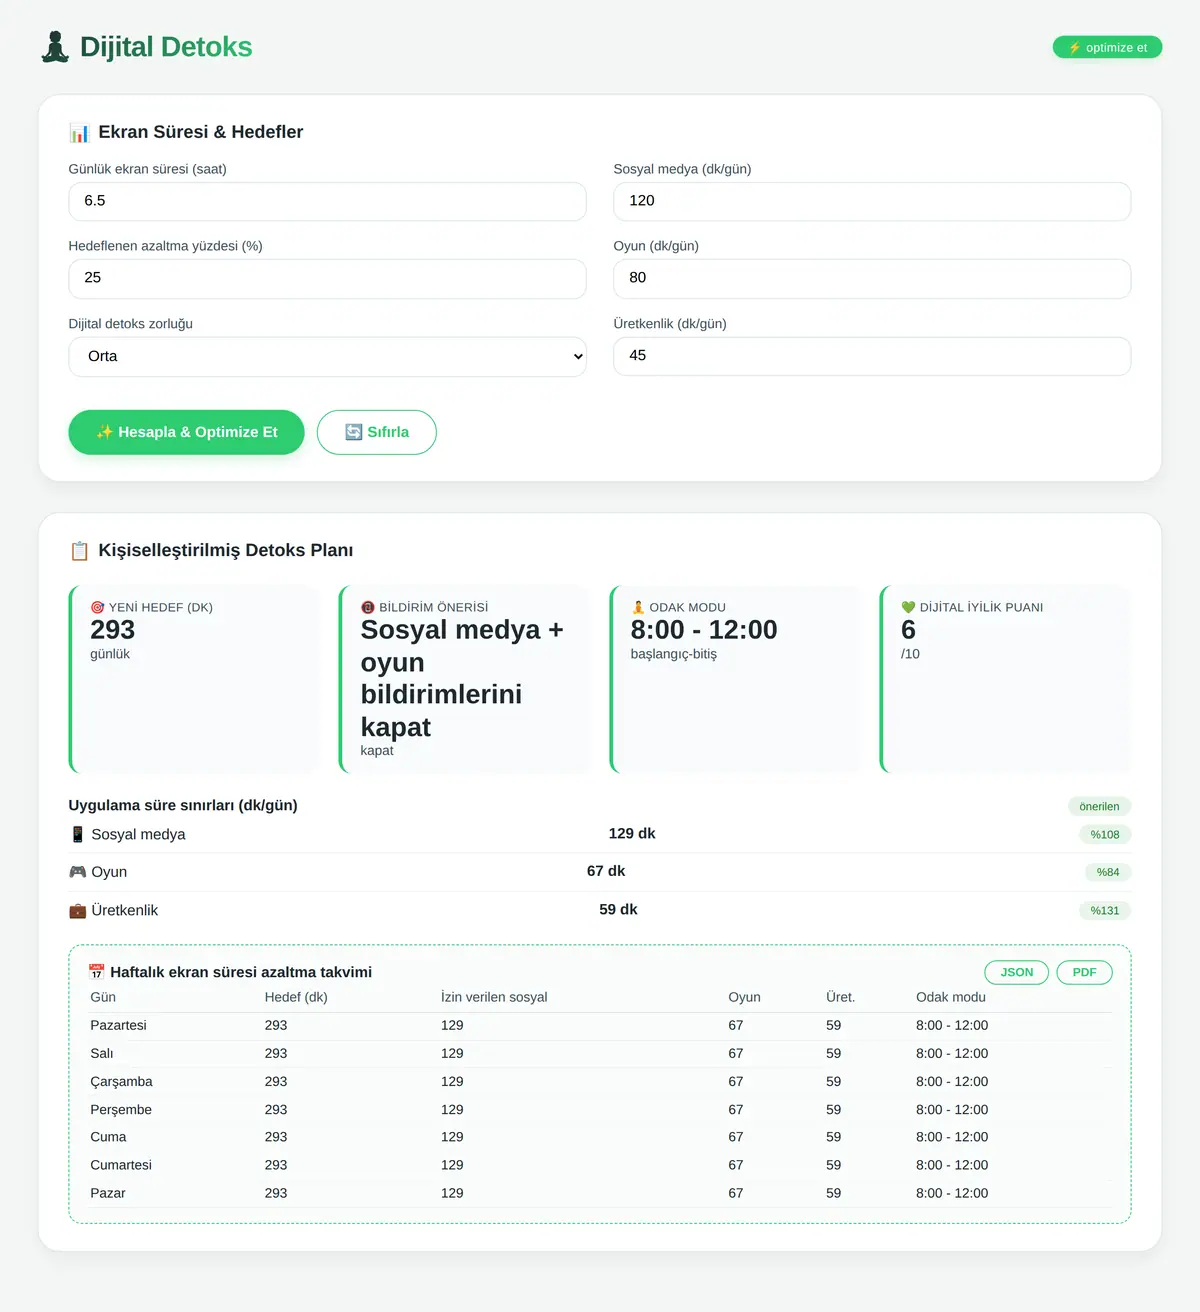Open the Dijital detoks zorluğu dropdown
This screenshot has width=1200, height=1312.
(x=327, y=356)
